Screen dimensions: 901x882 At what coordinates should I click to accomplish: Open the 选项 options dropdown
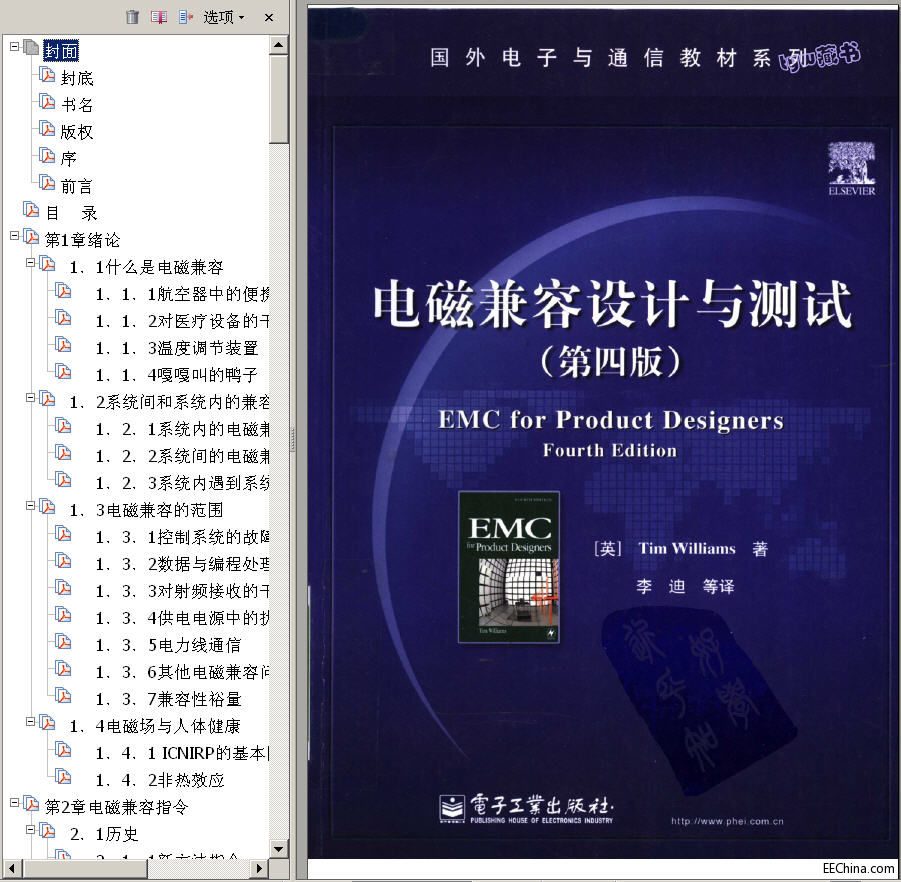pyautogui.click(x=224, y=17)
